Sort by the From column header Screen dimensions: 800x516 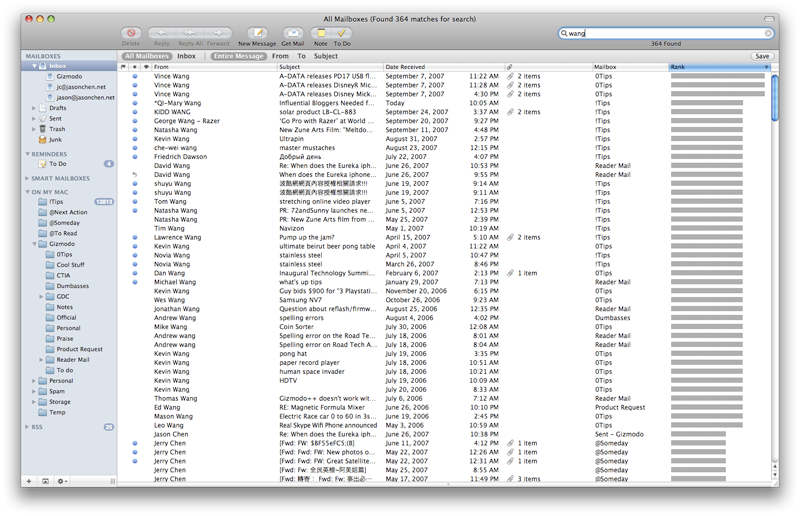[214, 67]
